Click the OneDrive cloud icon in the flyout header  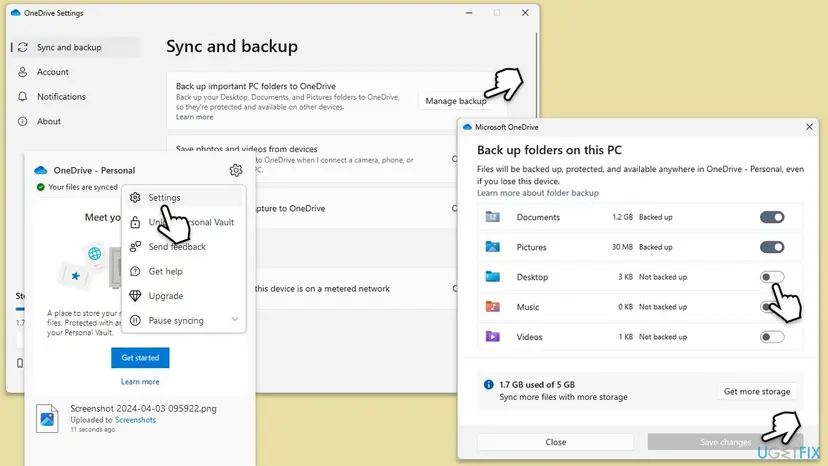click(41, 170)
